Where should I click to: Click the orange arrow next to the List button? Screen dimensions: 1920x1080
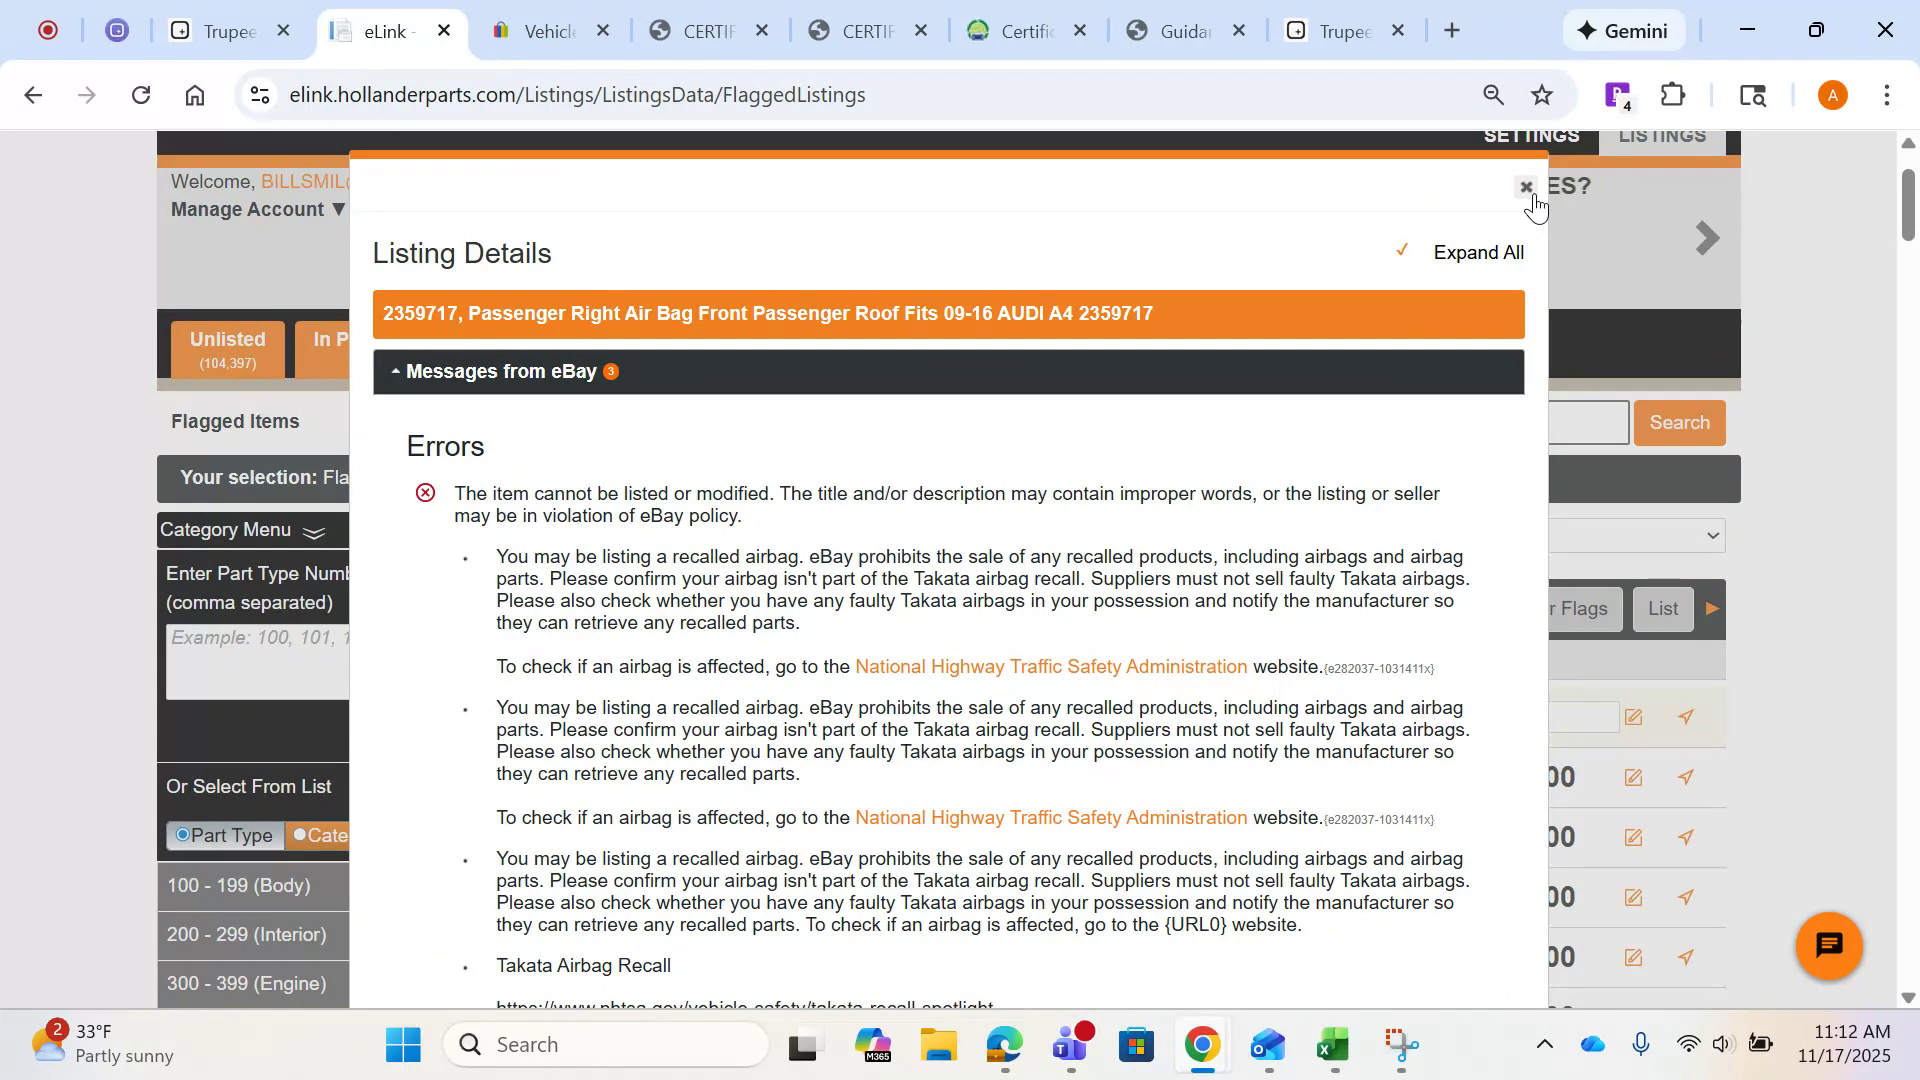pyautogui.click(x=1712, y=608)
